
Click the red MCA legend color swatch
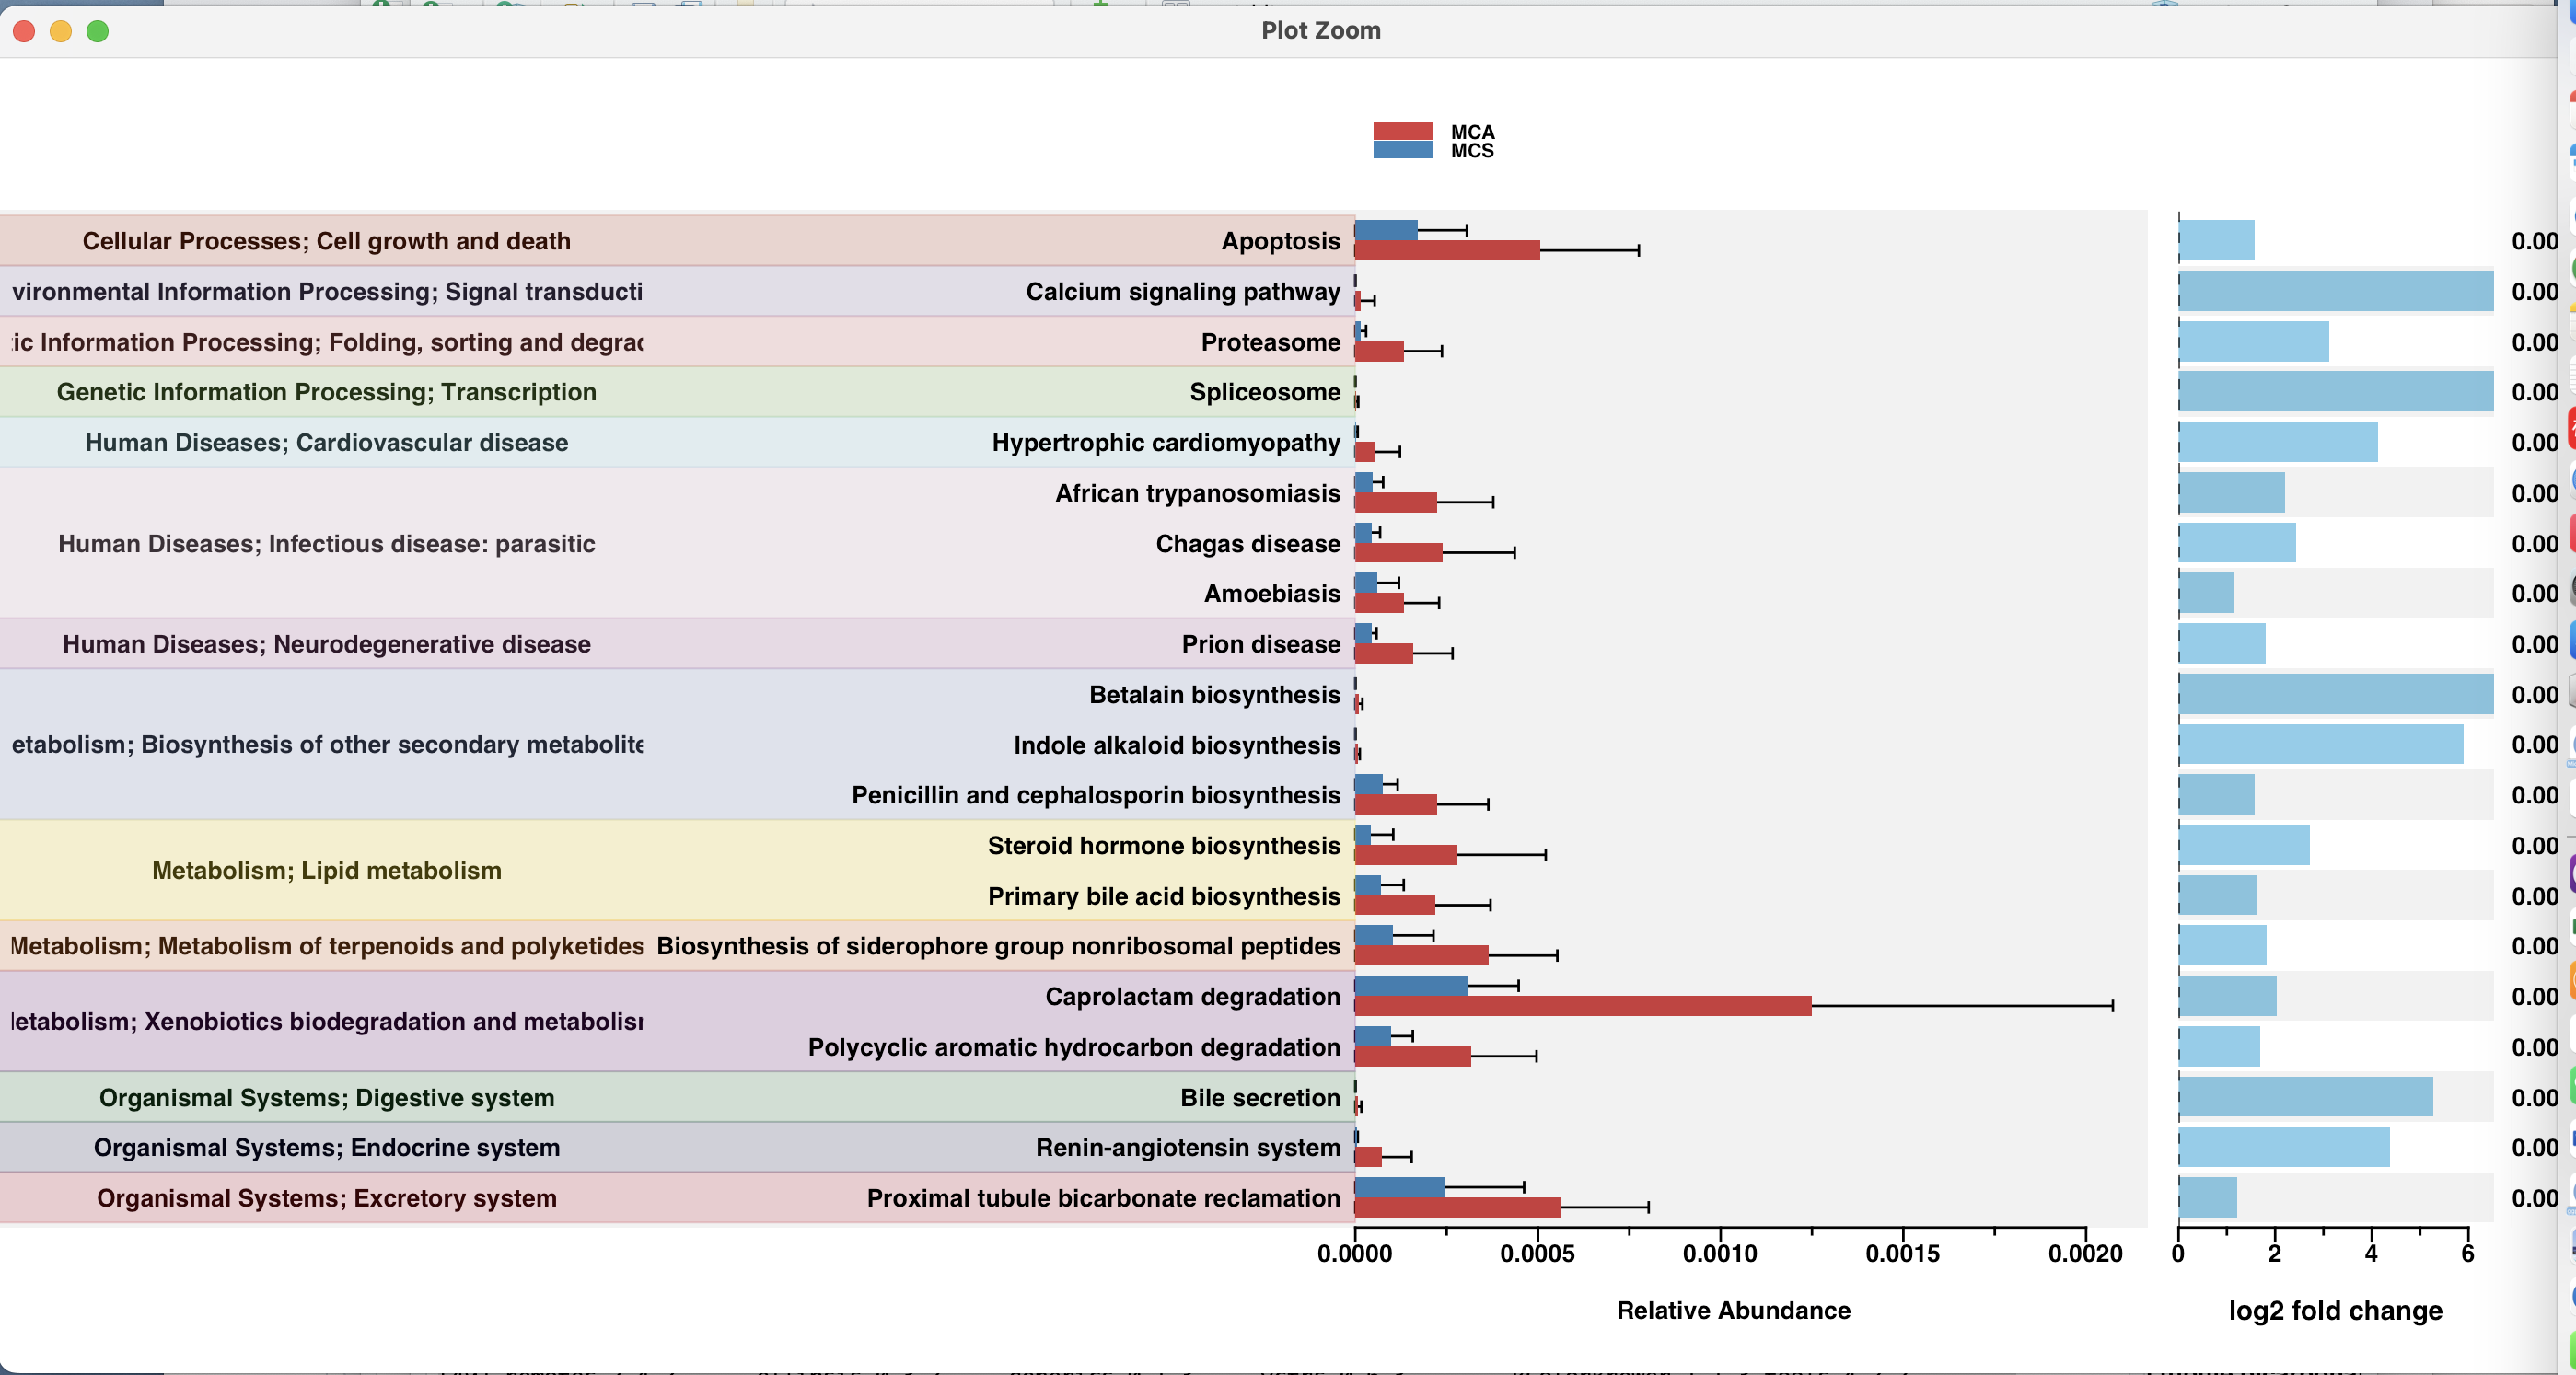coord(1404,132)
